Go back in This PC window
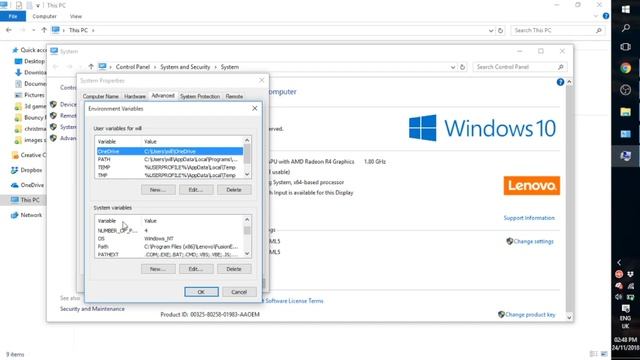This screenshot has height=360, width=640. [x=9, y=30]
